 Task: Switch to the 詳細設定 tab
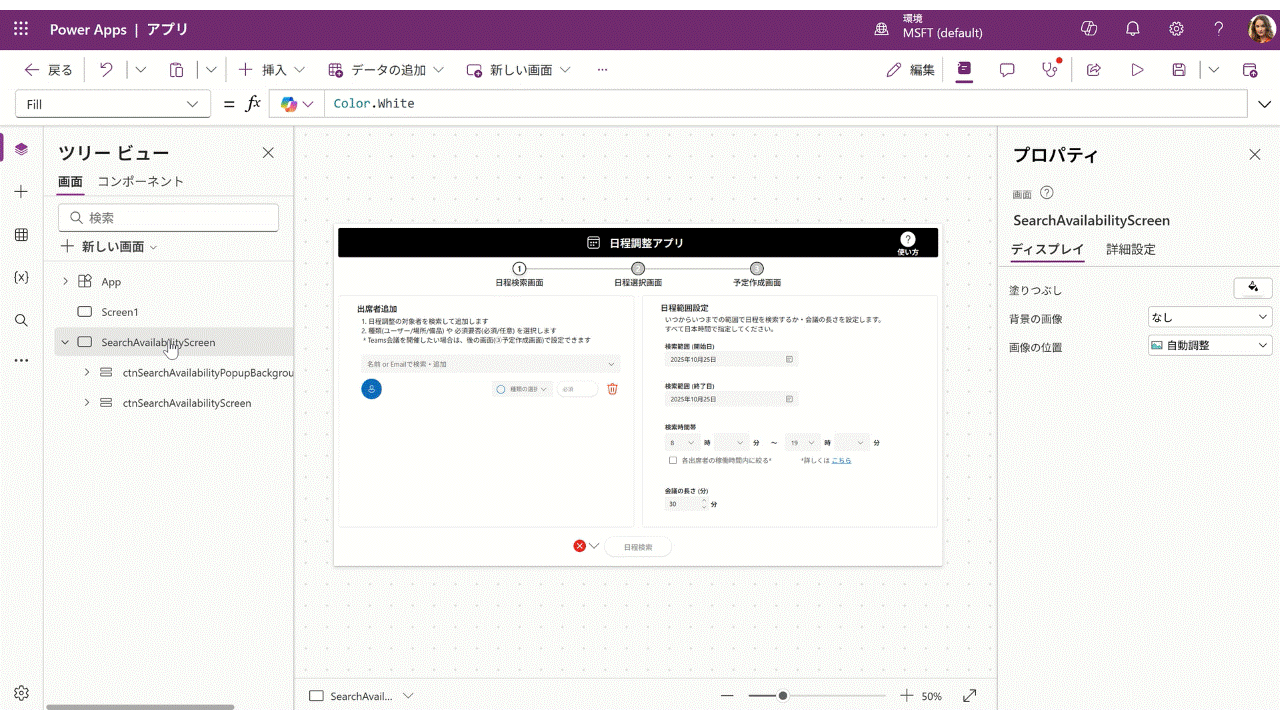tap(1130, 249)
